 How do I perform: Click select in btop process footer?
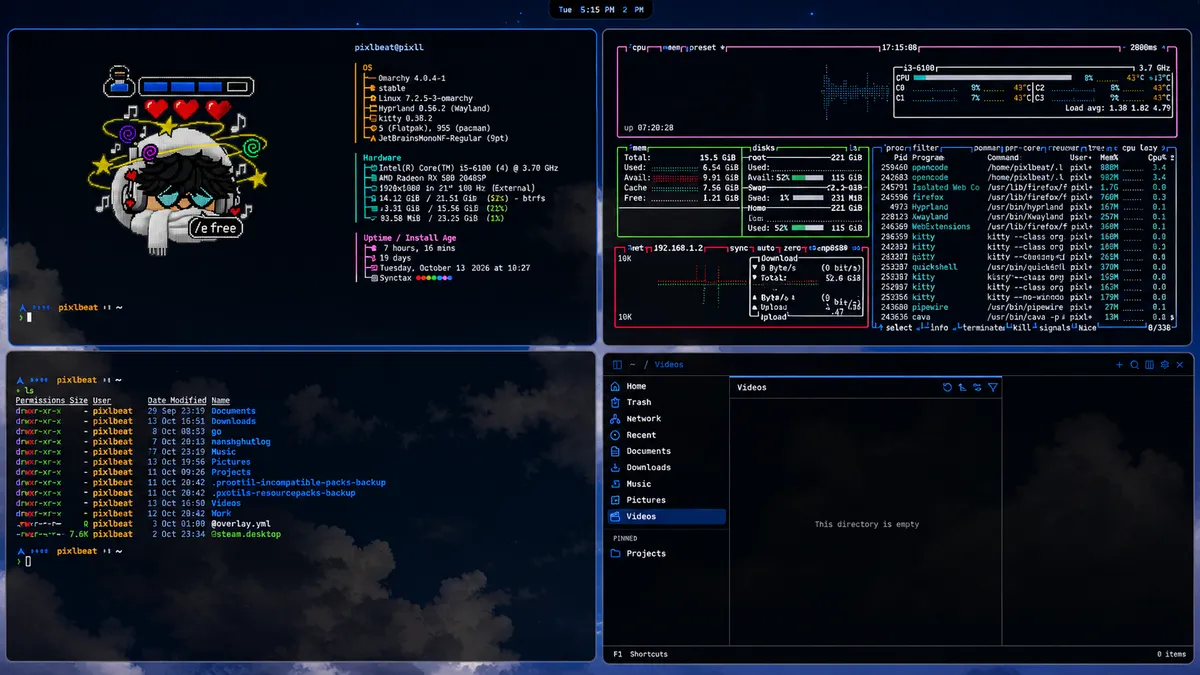(900, 327)
